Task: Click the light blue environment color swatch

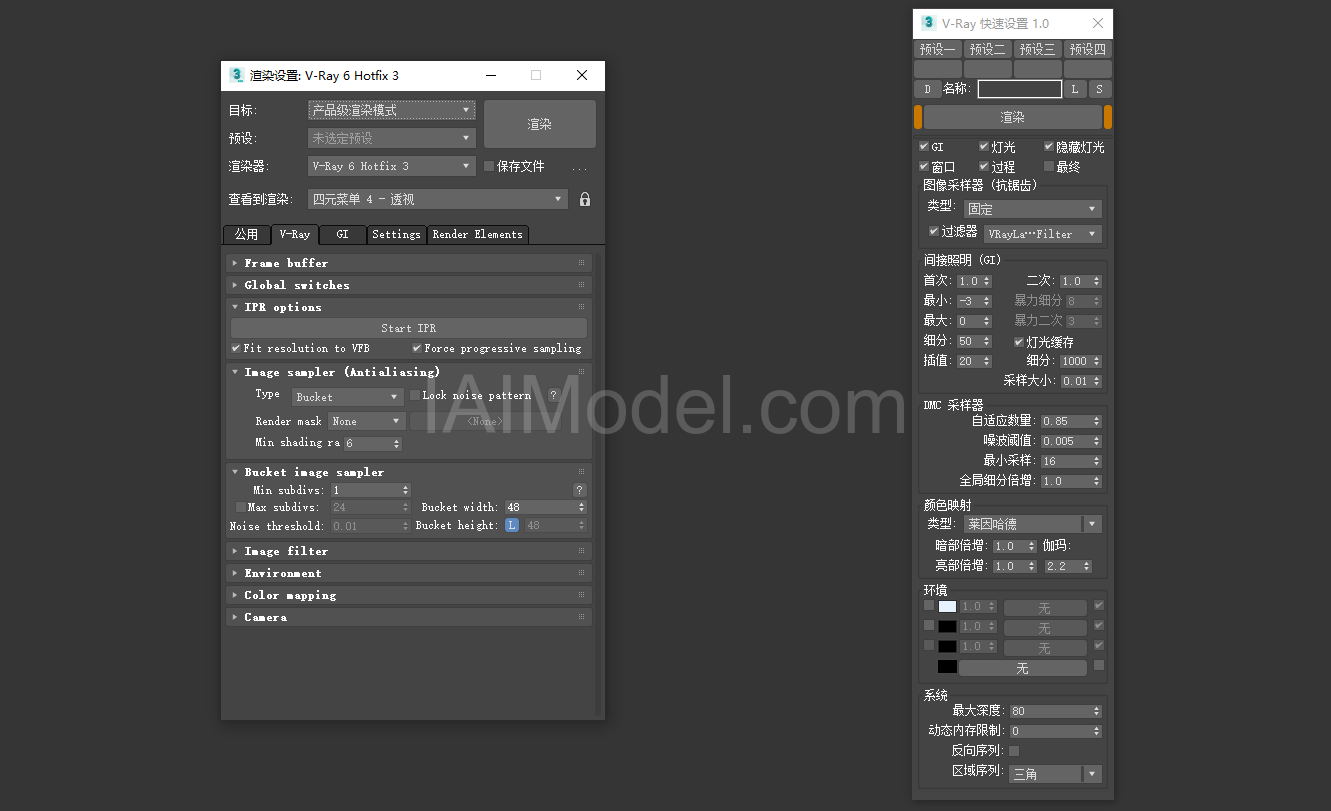Action: pyautogui.click(x=947, y=606)
